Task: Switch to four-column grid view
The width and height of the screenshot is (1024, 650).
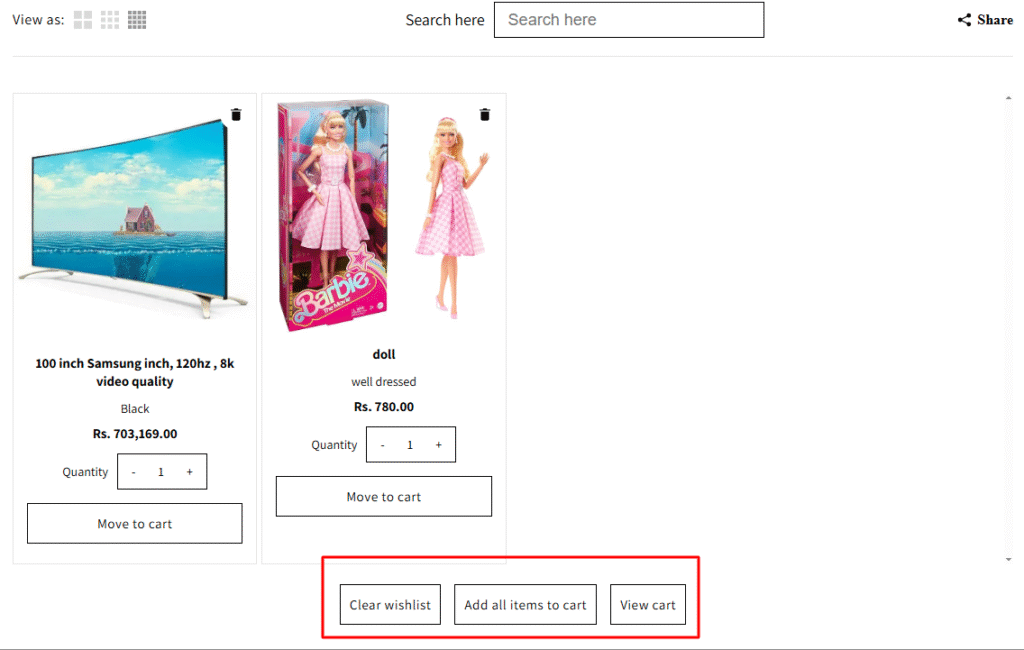Action: [137, 20]
